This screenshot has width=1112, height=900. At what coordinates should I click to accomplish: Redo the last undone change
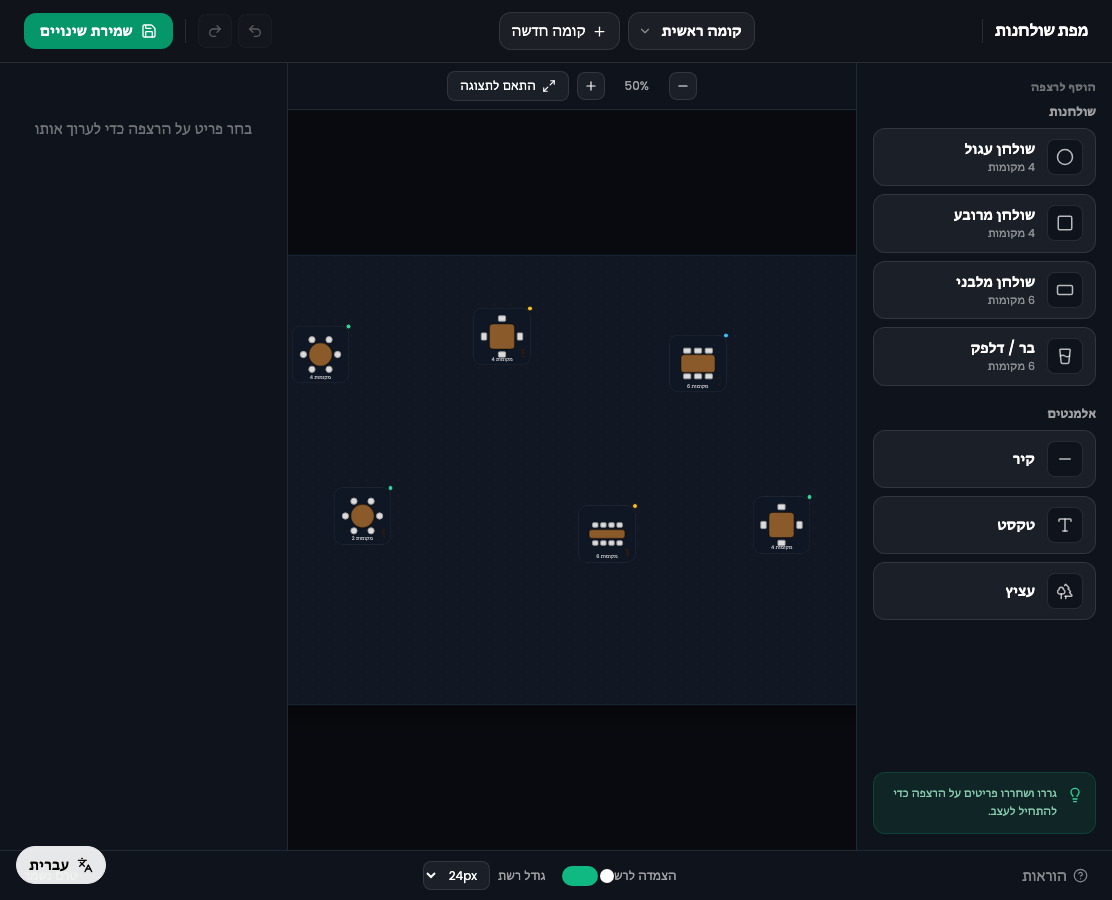pyautogui.click(x=215, y=31)
